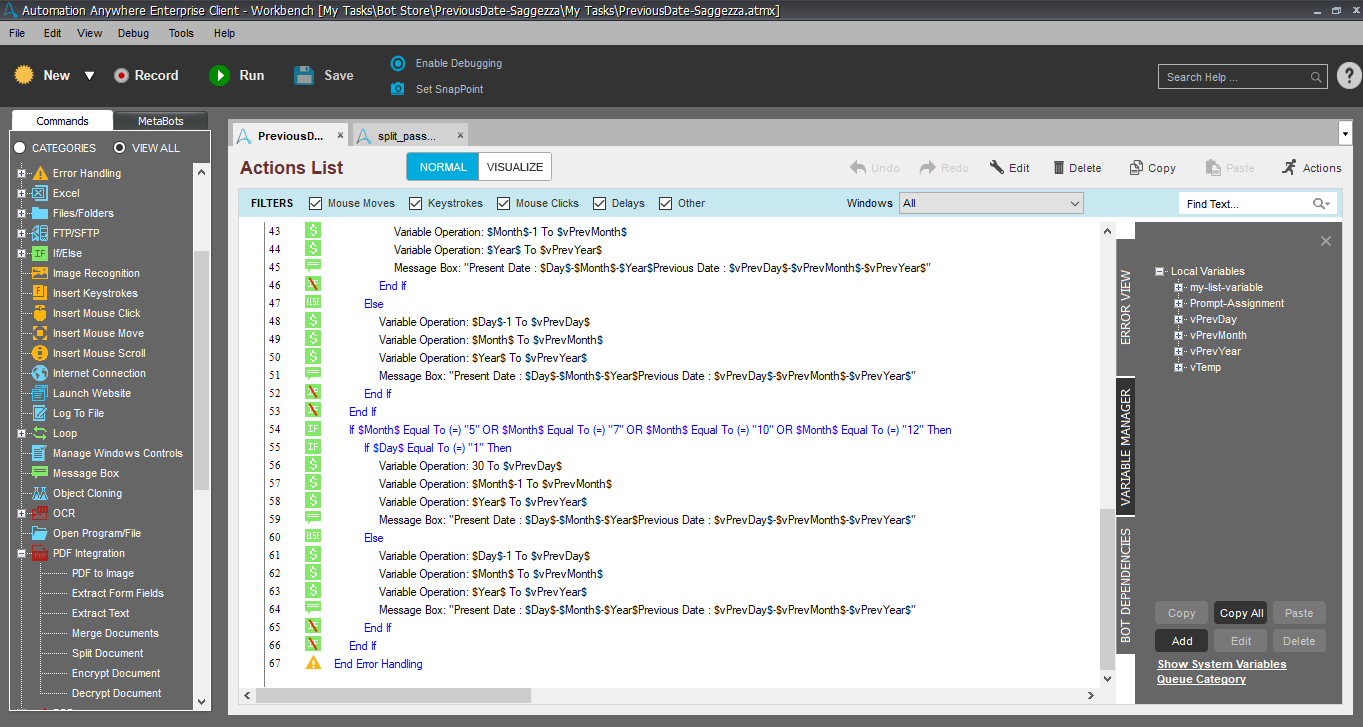Toggle the Keystrokes filter checkbox
Image resolution: width=1363 pixels, height=727 pixels.
[x=416, y=203]
